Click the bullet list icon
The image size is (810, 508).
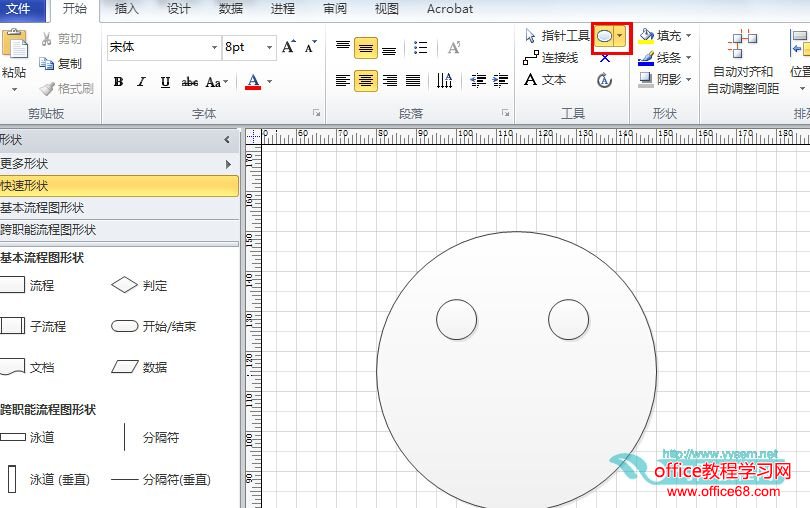click(x=421, y=48)
